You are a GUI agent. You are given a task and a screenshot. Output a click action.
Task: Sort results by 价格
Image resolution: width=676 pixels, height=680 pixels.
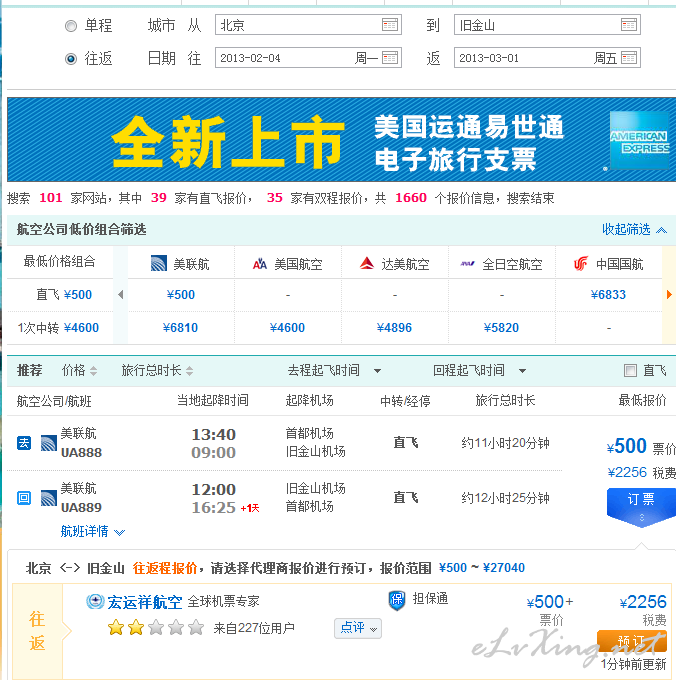79,370
